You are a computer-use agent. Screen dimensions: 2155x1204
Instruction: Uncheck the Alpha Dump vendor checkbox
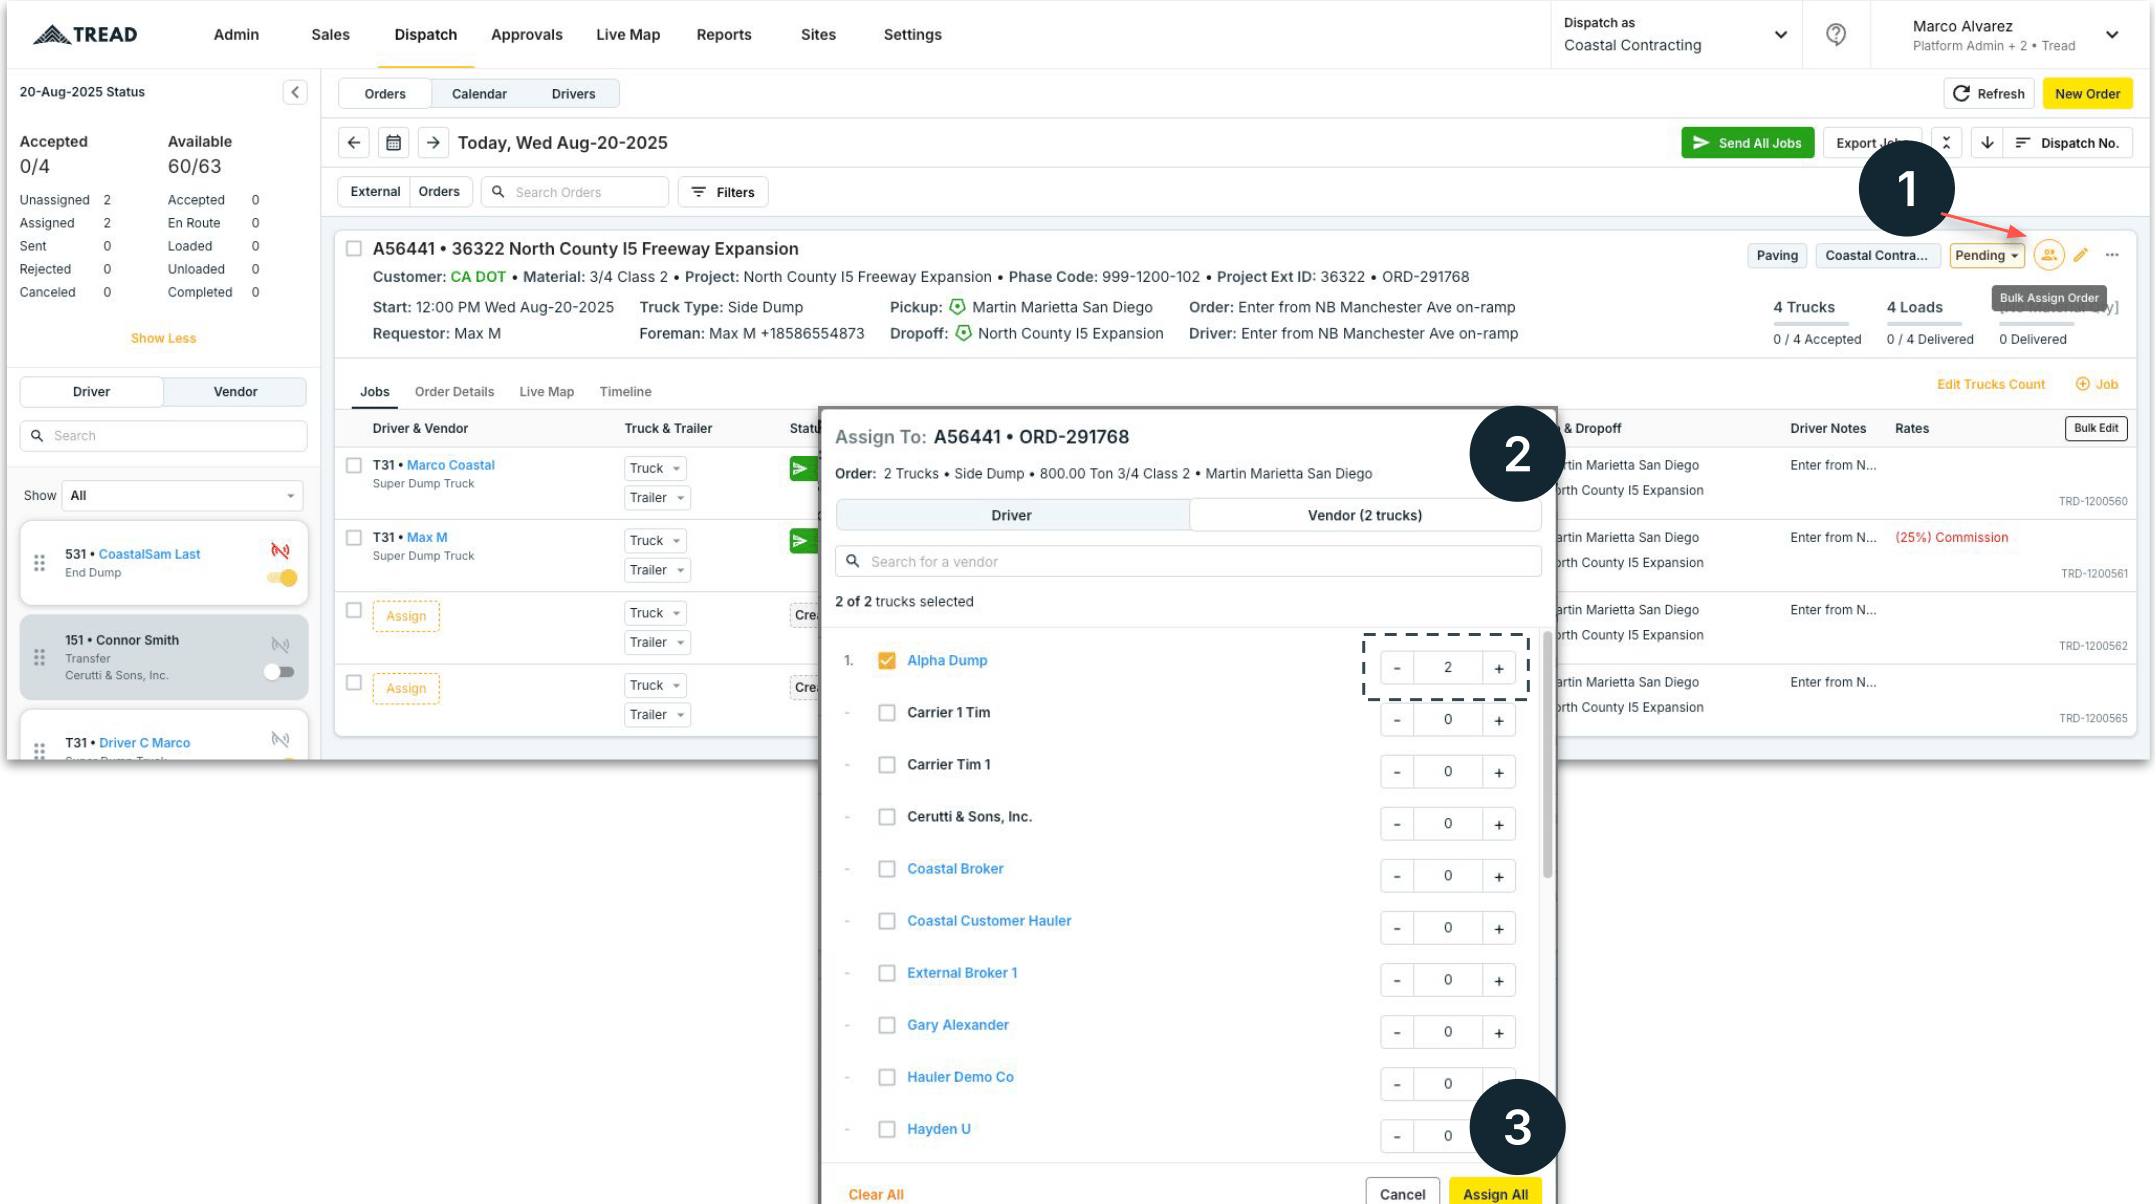point(887,661)
